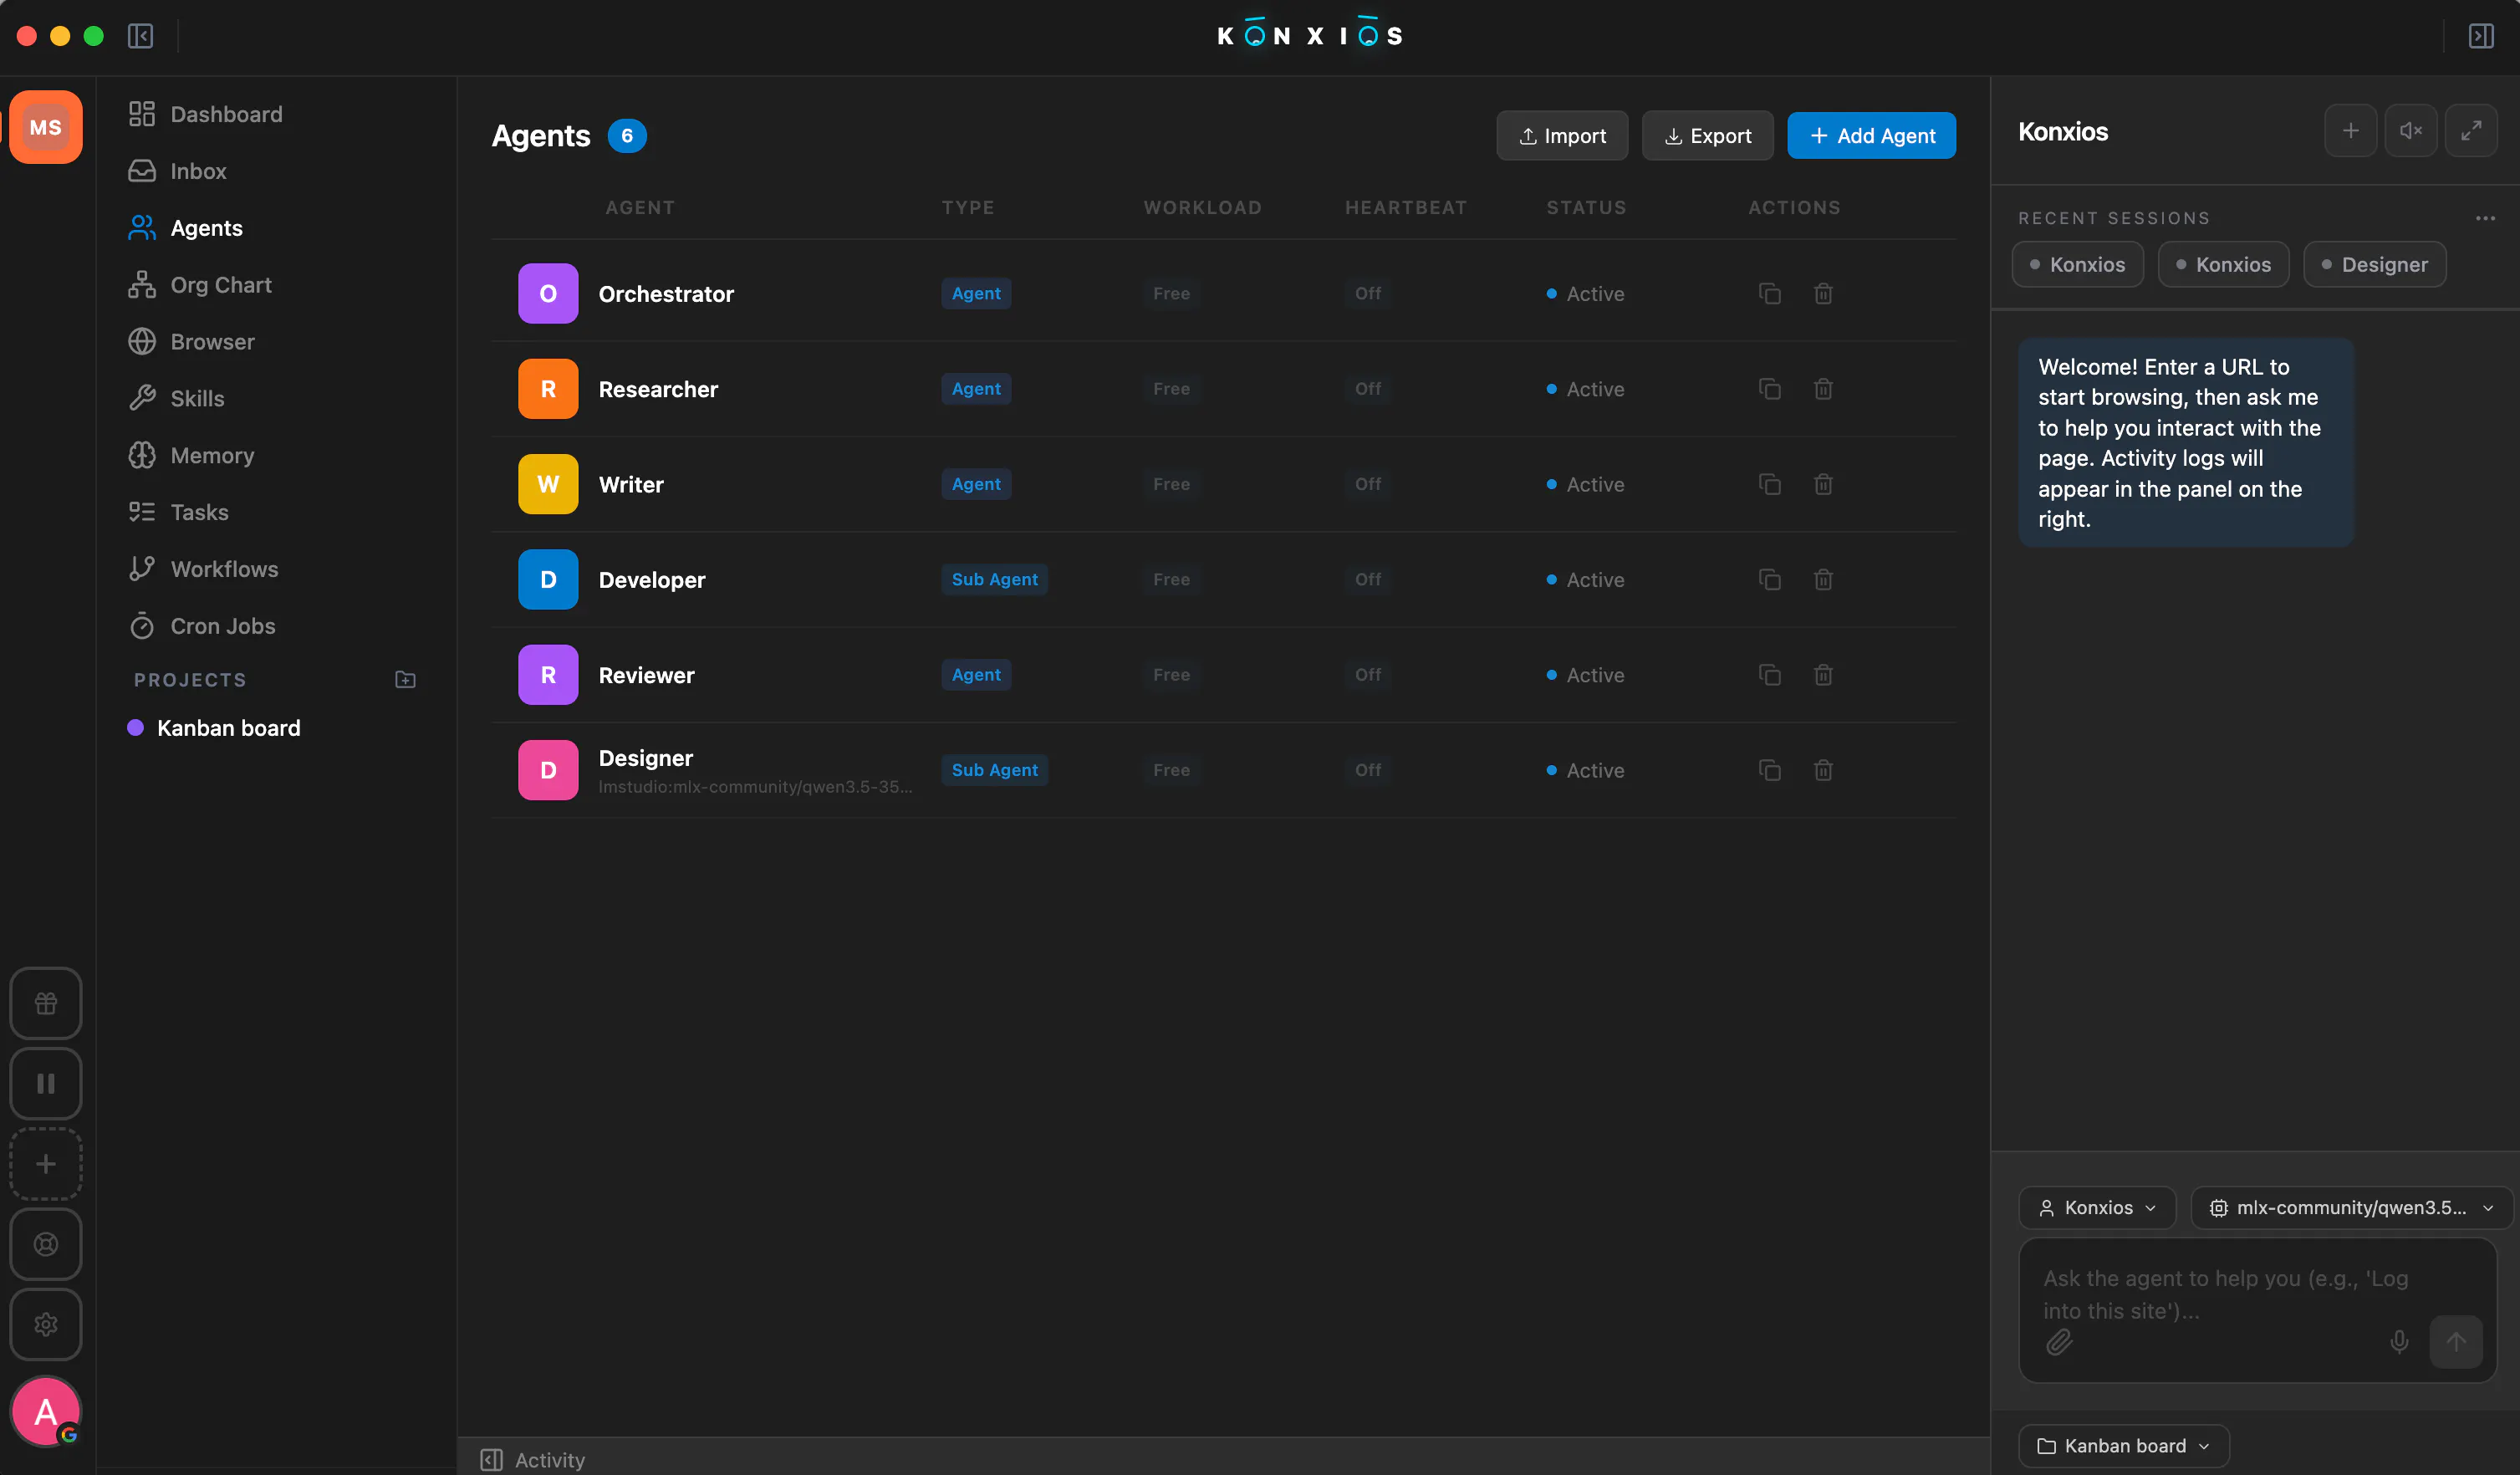Open the Memory section
The height and width of the screenshot is (1475, 2520).
191,455
